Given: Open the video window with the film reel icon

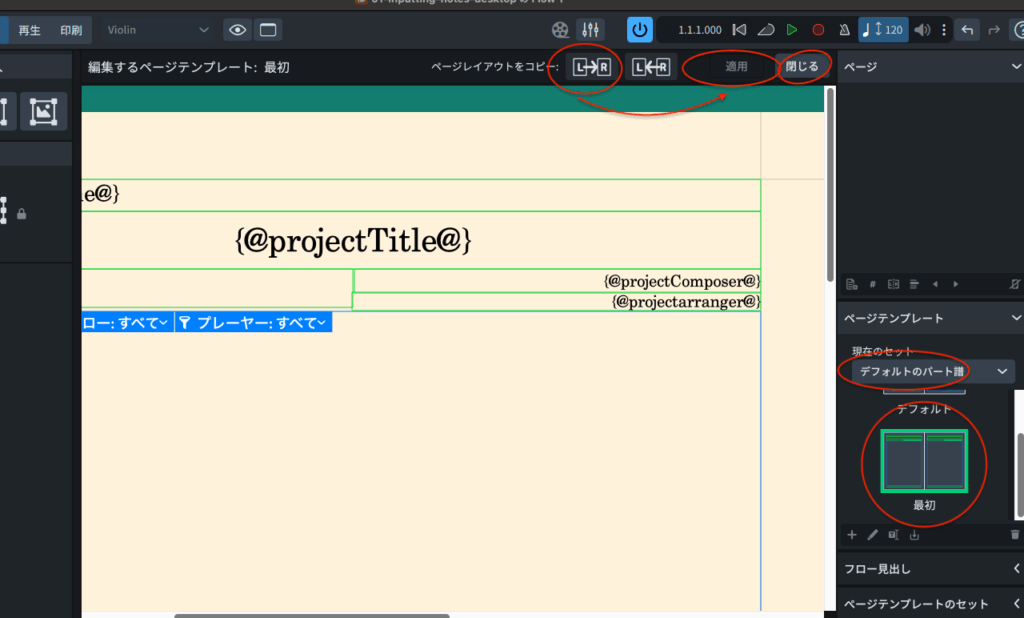Looking at the screenshot, I should 562,30.
